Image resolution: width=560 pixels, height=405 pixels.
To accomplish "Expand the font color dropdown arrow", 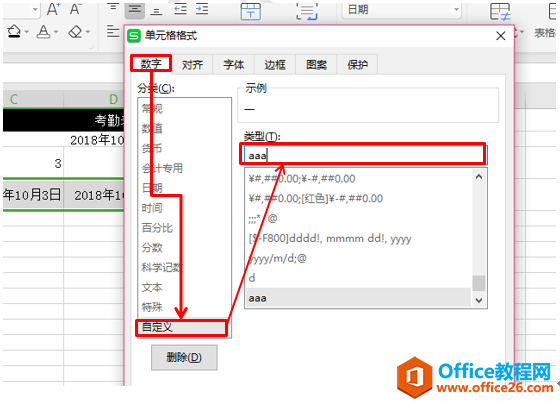I will 56,32.
